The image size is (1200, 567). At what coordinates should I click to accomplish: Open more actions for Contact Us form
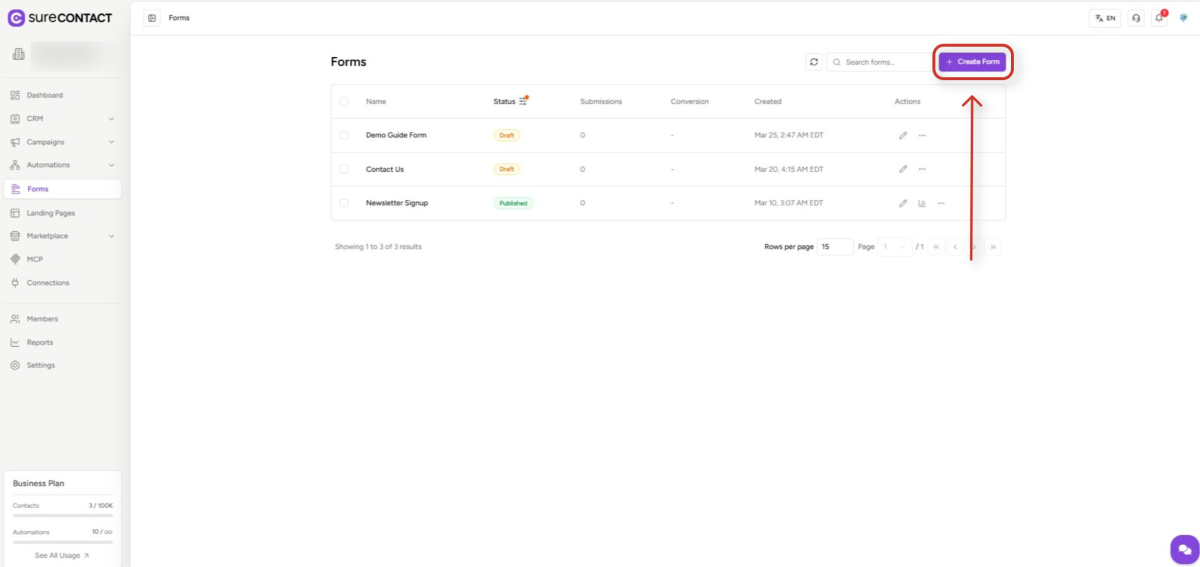[922, 169]
